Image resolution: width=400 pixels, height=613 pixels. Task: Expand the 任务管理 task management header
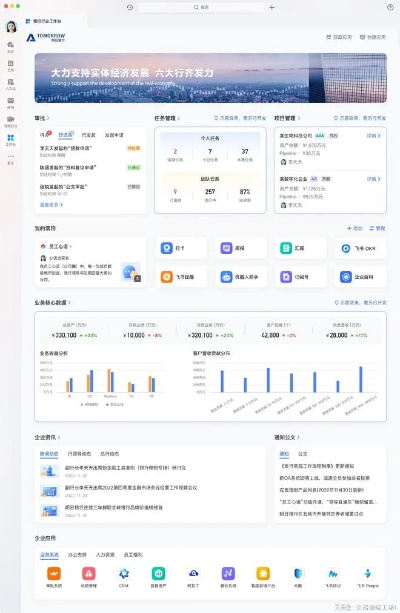[x=167, y=118]
